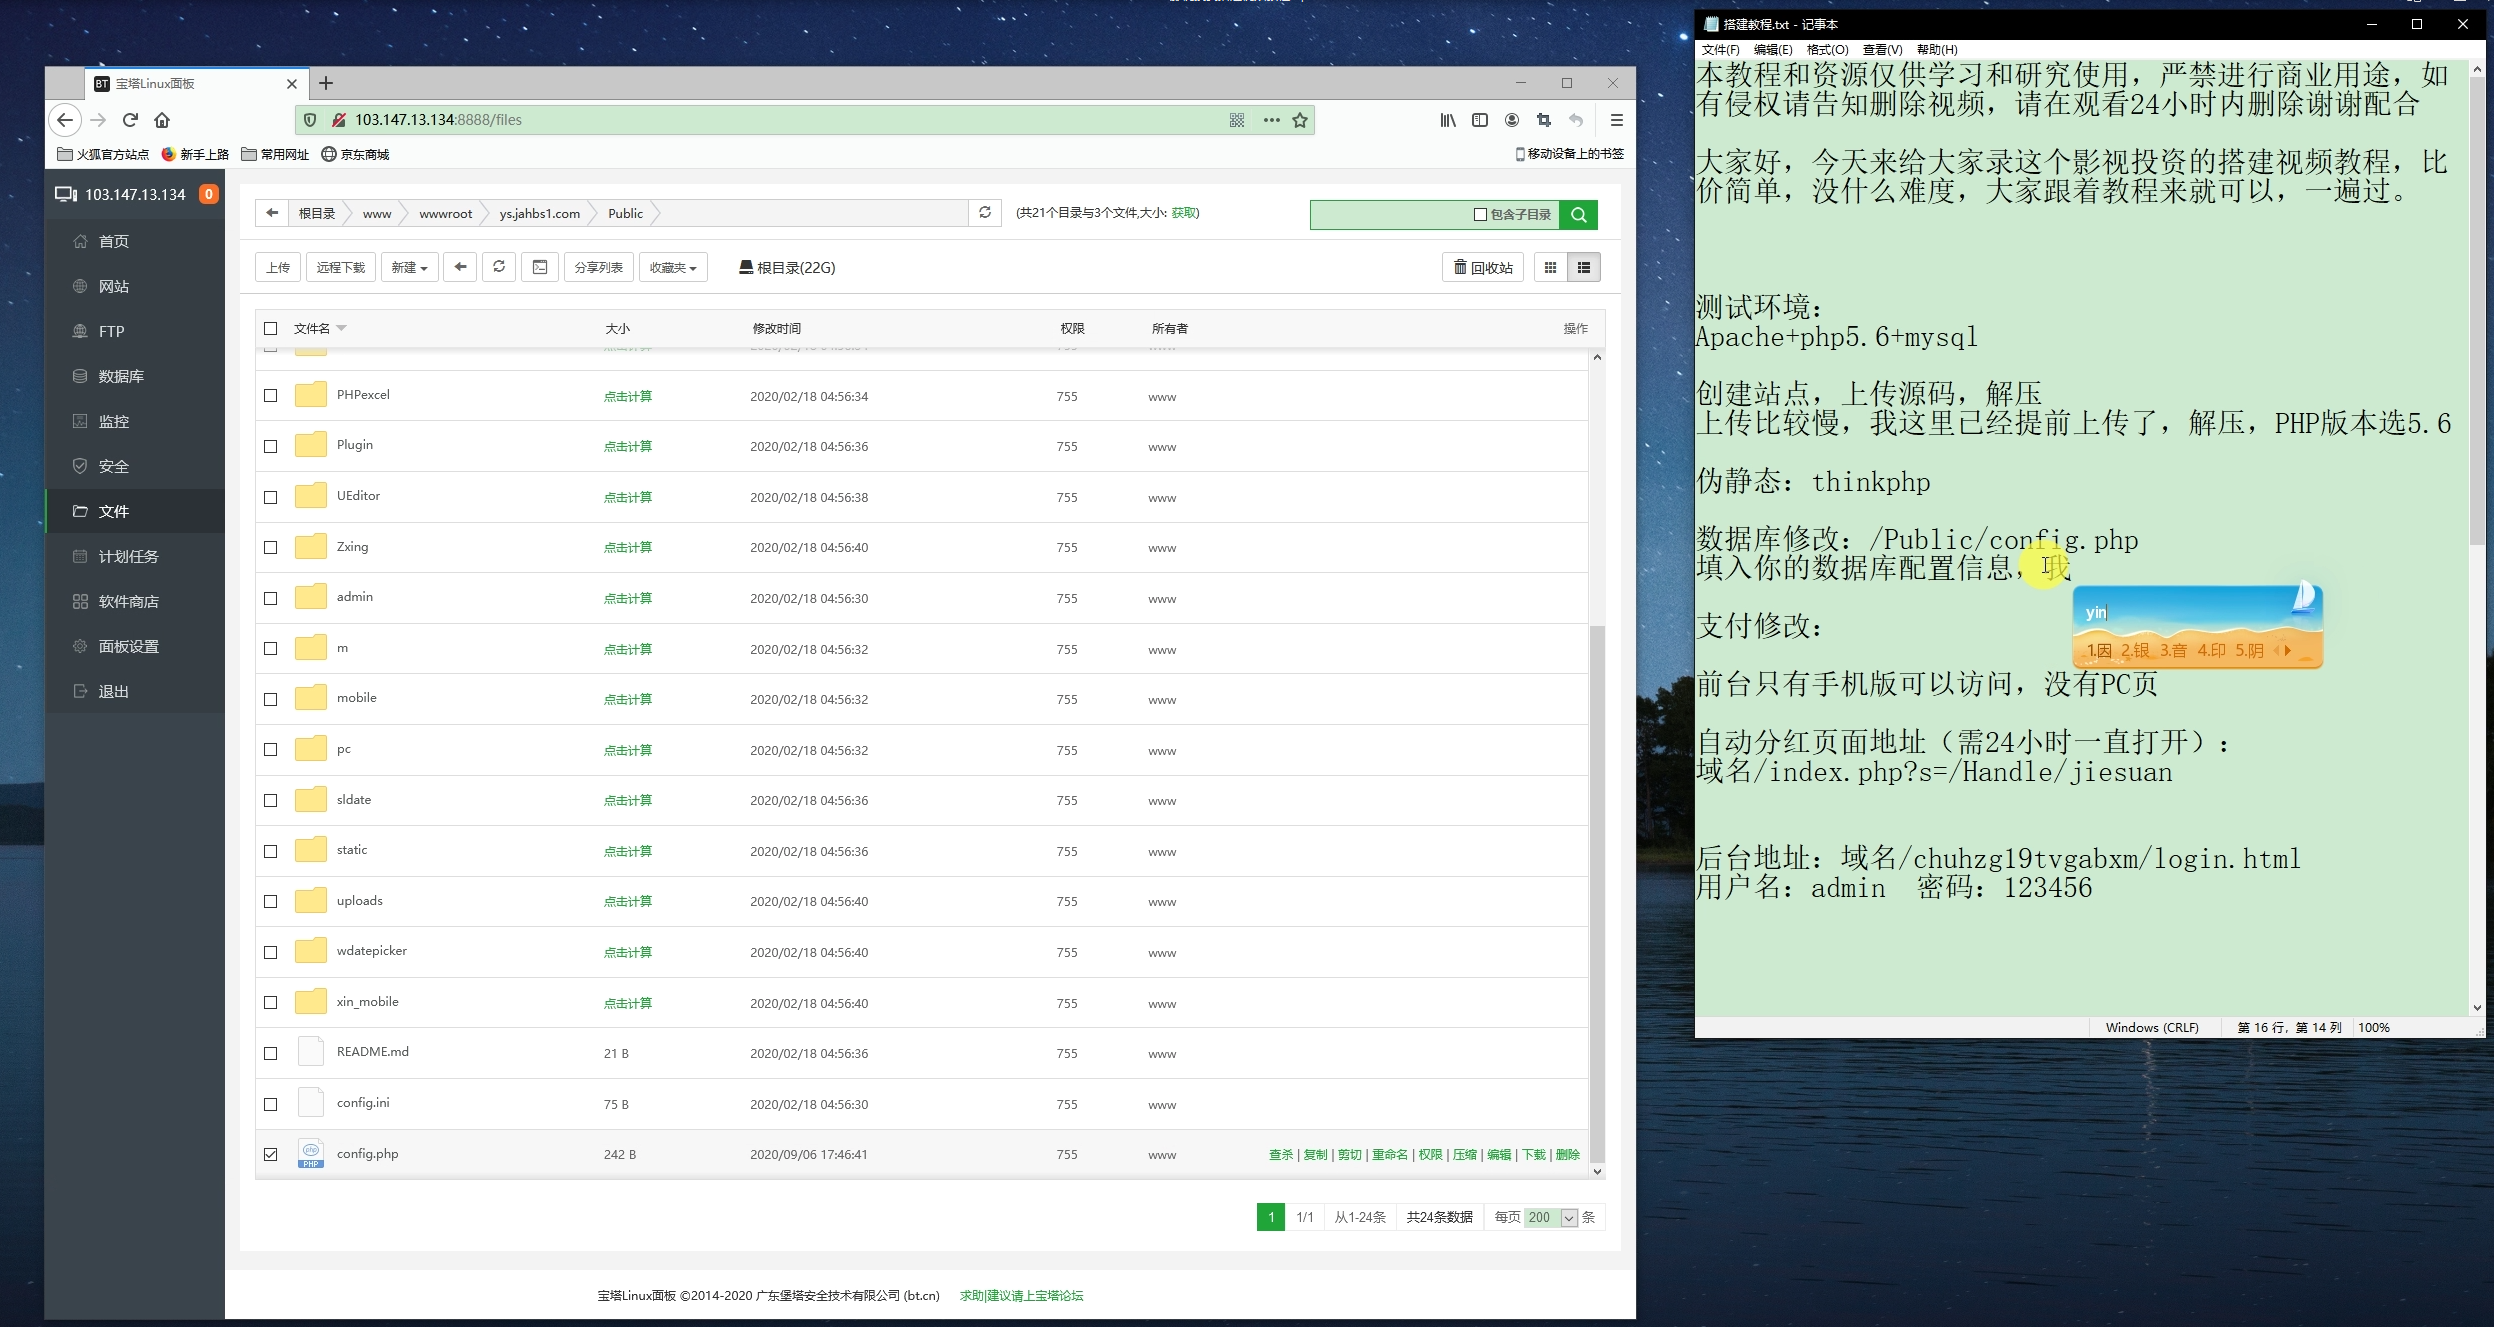2494x1327 pixels.
Task: Check the 包含子目录 checkbox
Action: coord(1480,215)
